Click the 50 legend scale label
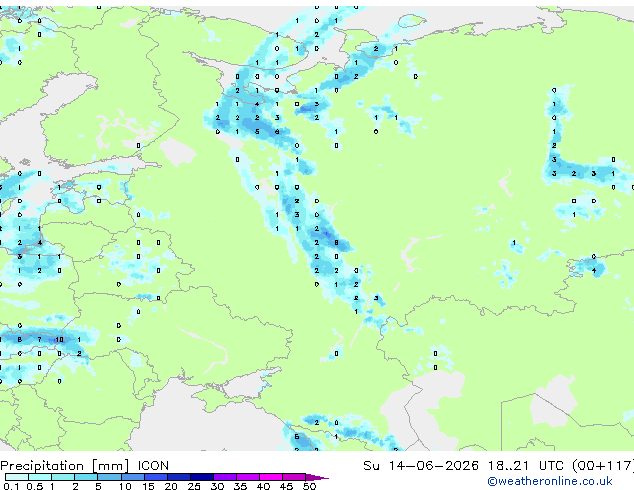This screenshot has width=634, height=490. pos(309,486)
